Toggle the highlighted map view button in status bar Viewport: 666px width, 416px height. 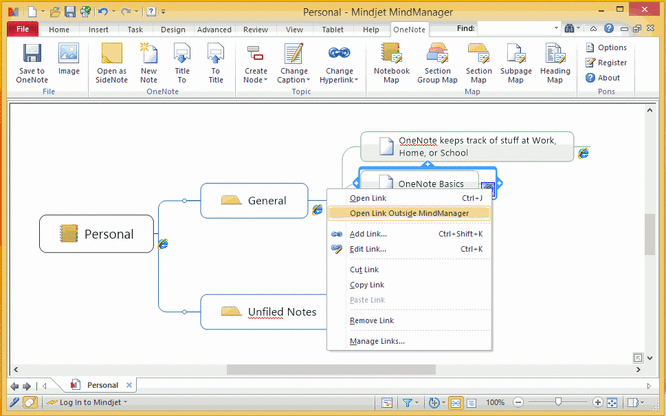point(455,402)
